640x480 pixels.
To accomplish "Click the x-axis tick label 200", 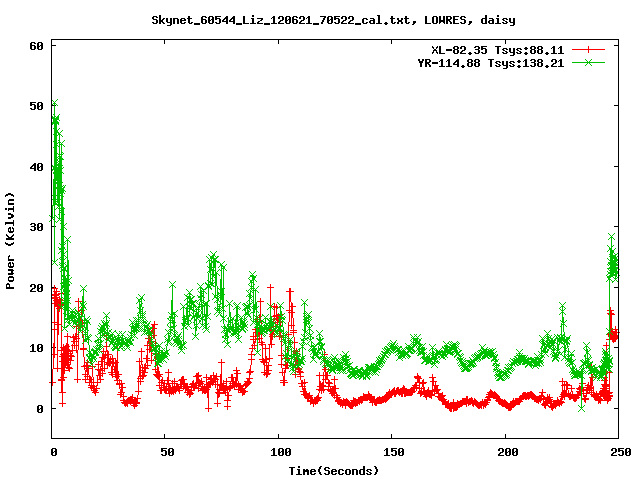I will pos(507,452).
